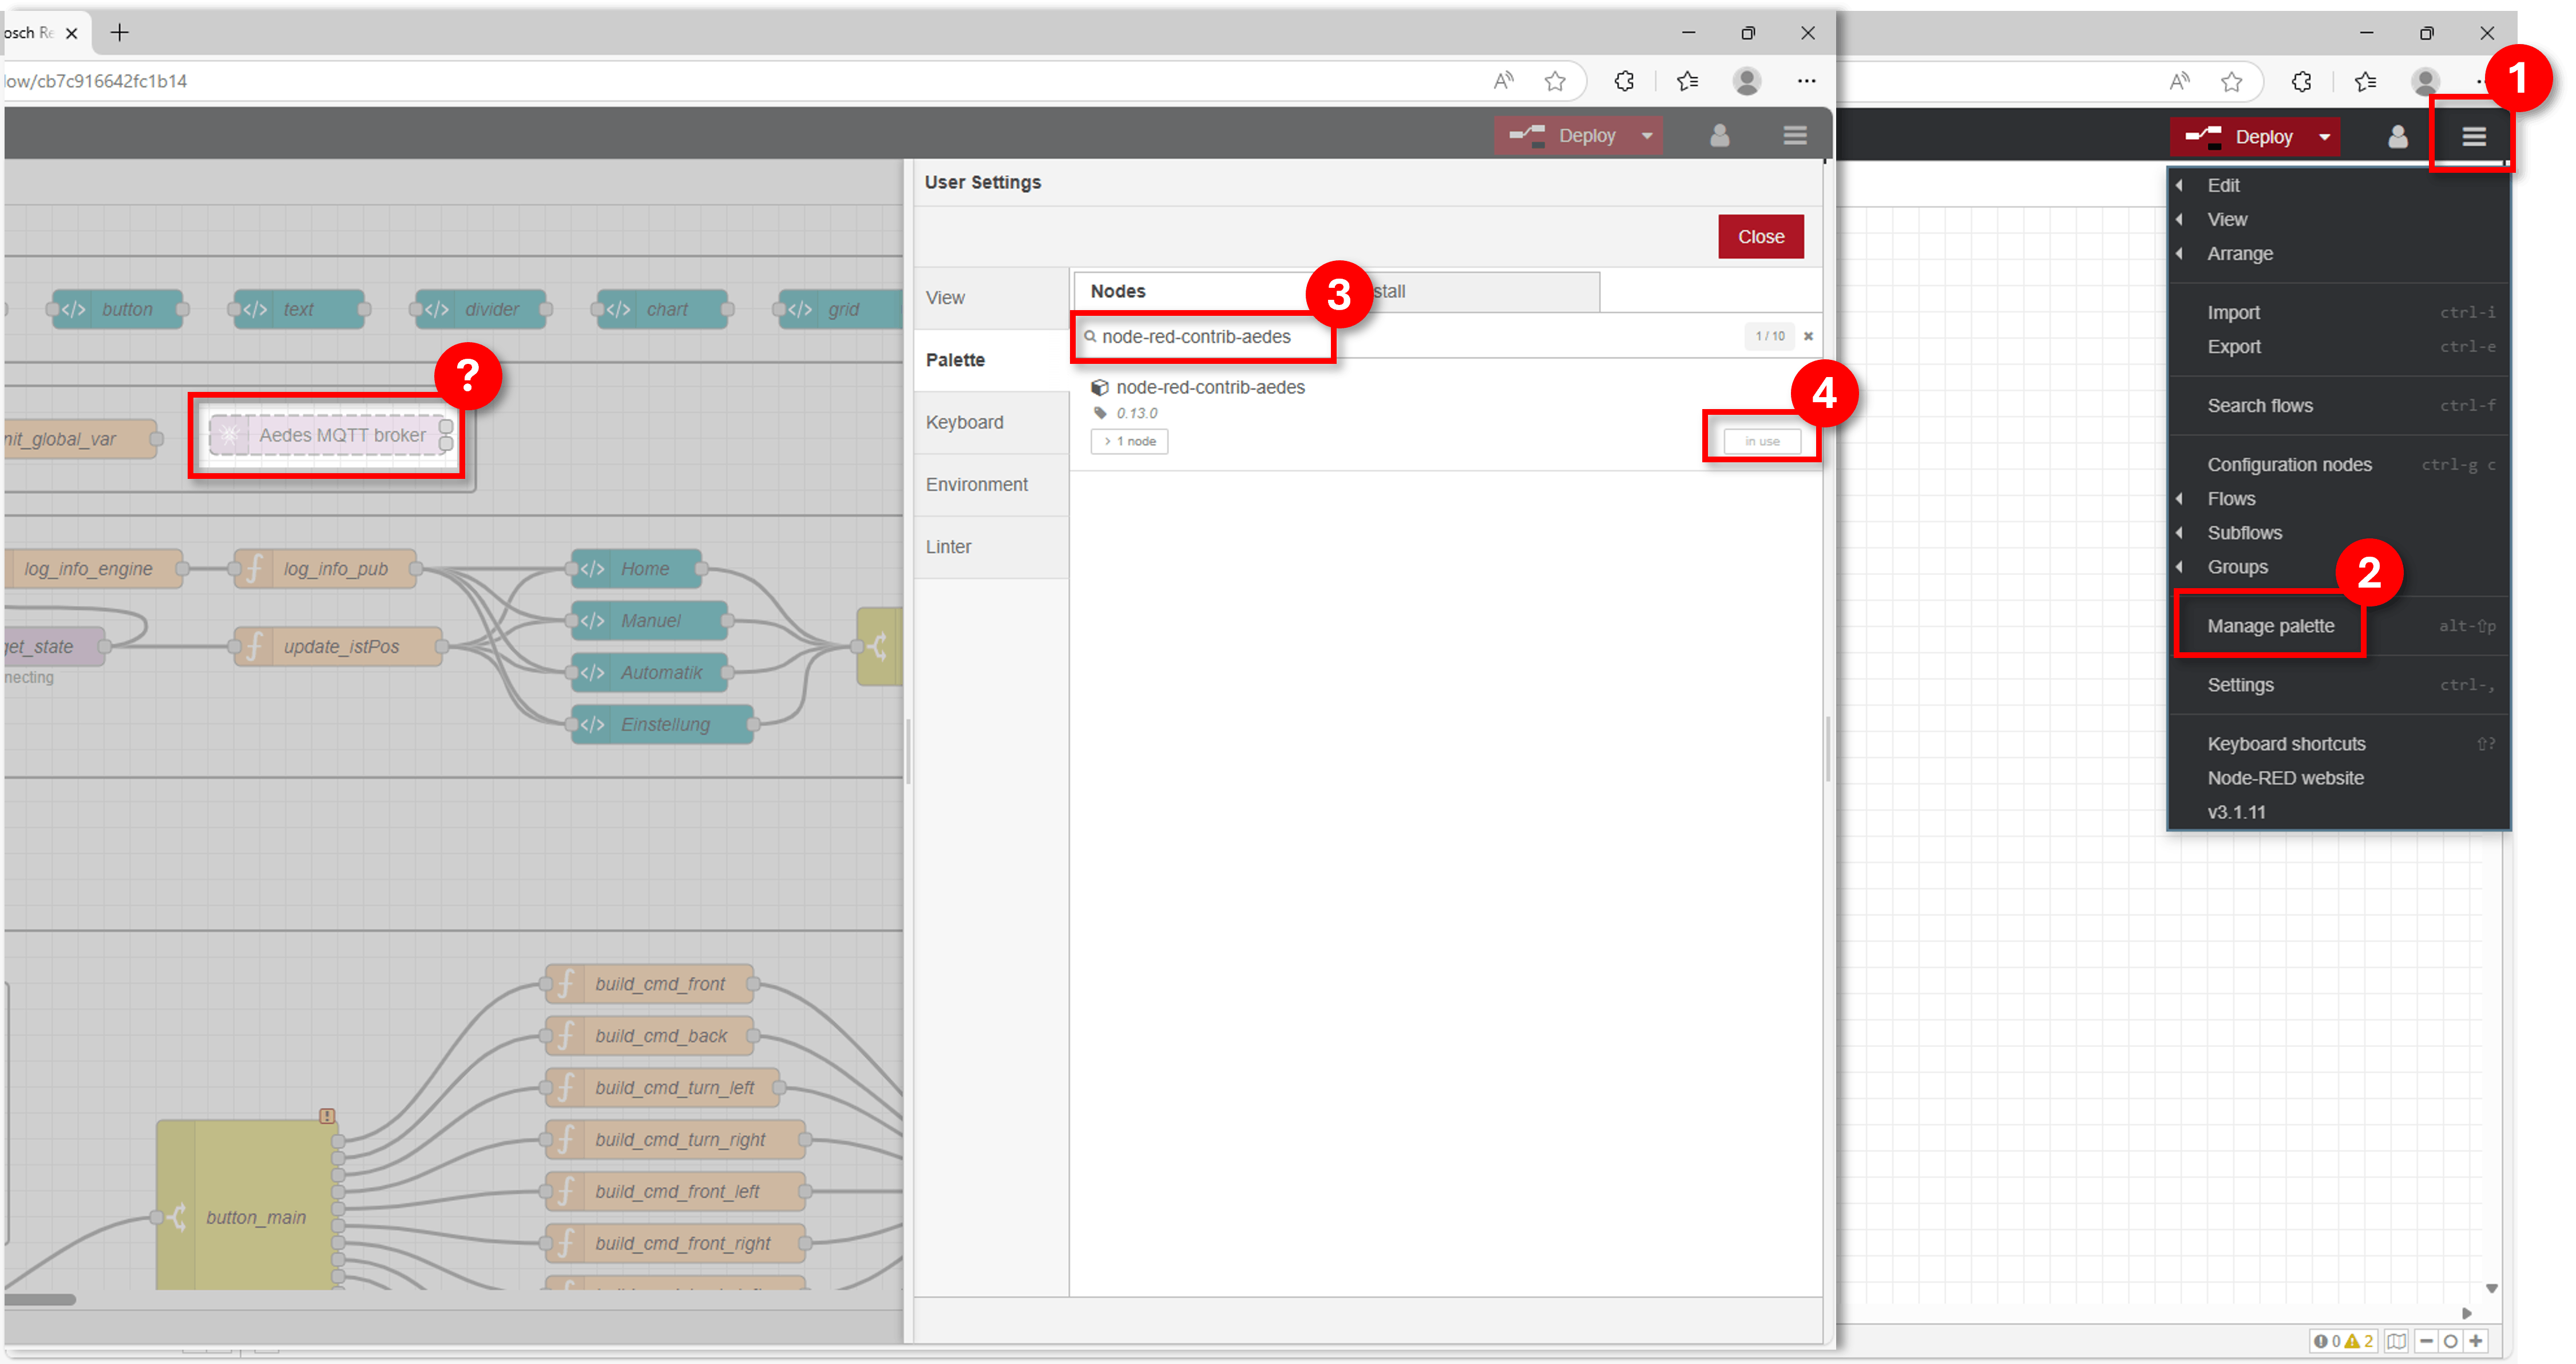Open the Linter settings section
2576x1364 pixels.
[991, 546]
